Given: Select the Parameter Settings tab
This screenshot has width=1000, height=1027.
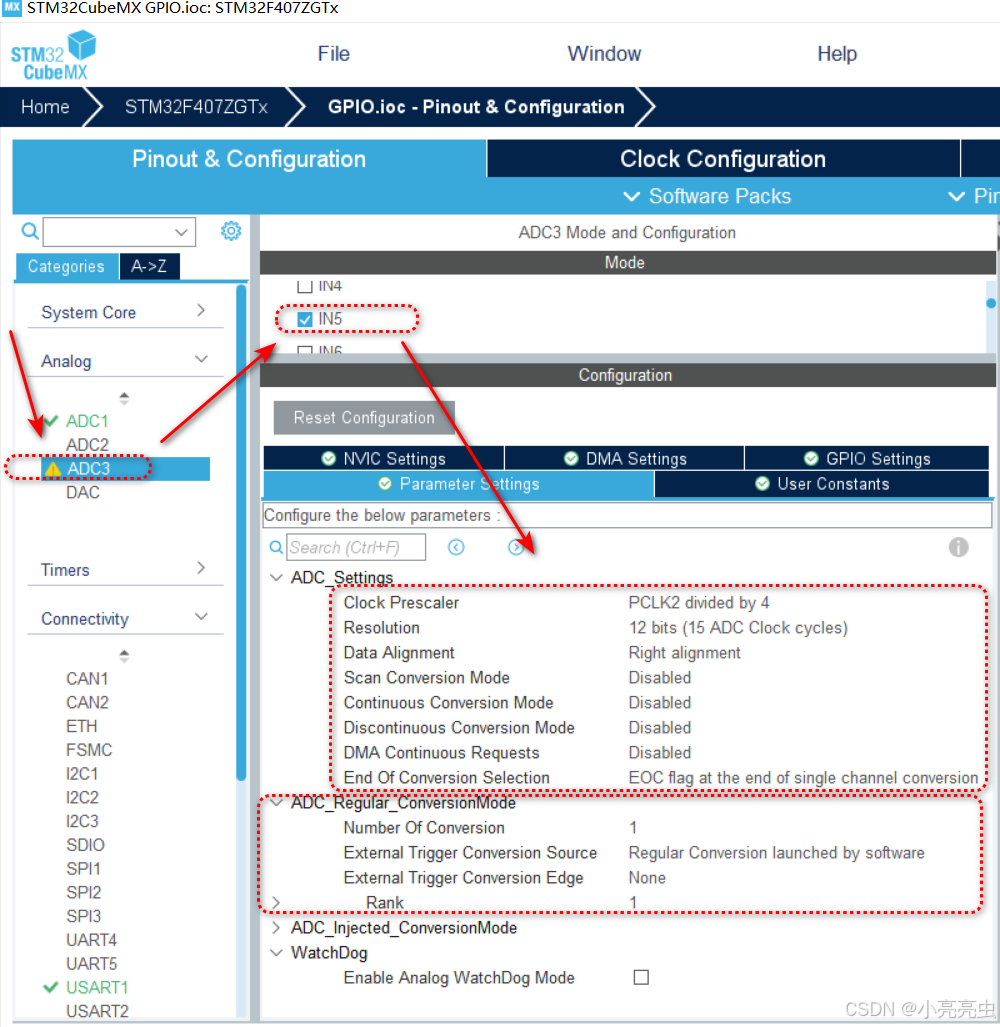Looking at the screenshot, I should [x=458, y=484].
